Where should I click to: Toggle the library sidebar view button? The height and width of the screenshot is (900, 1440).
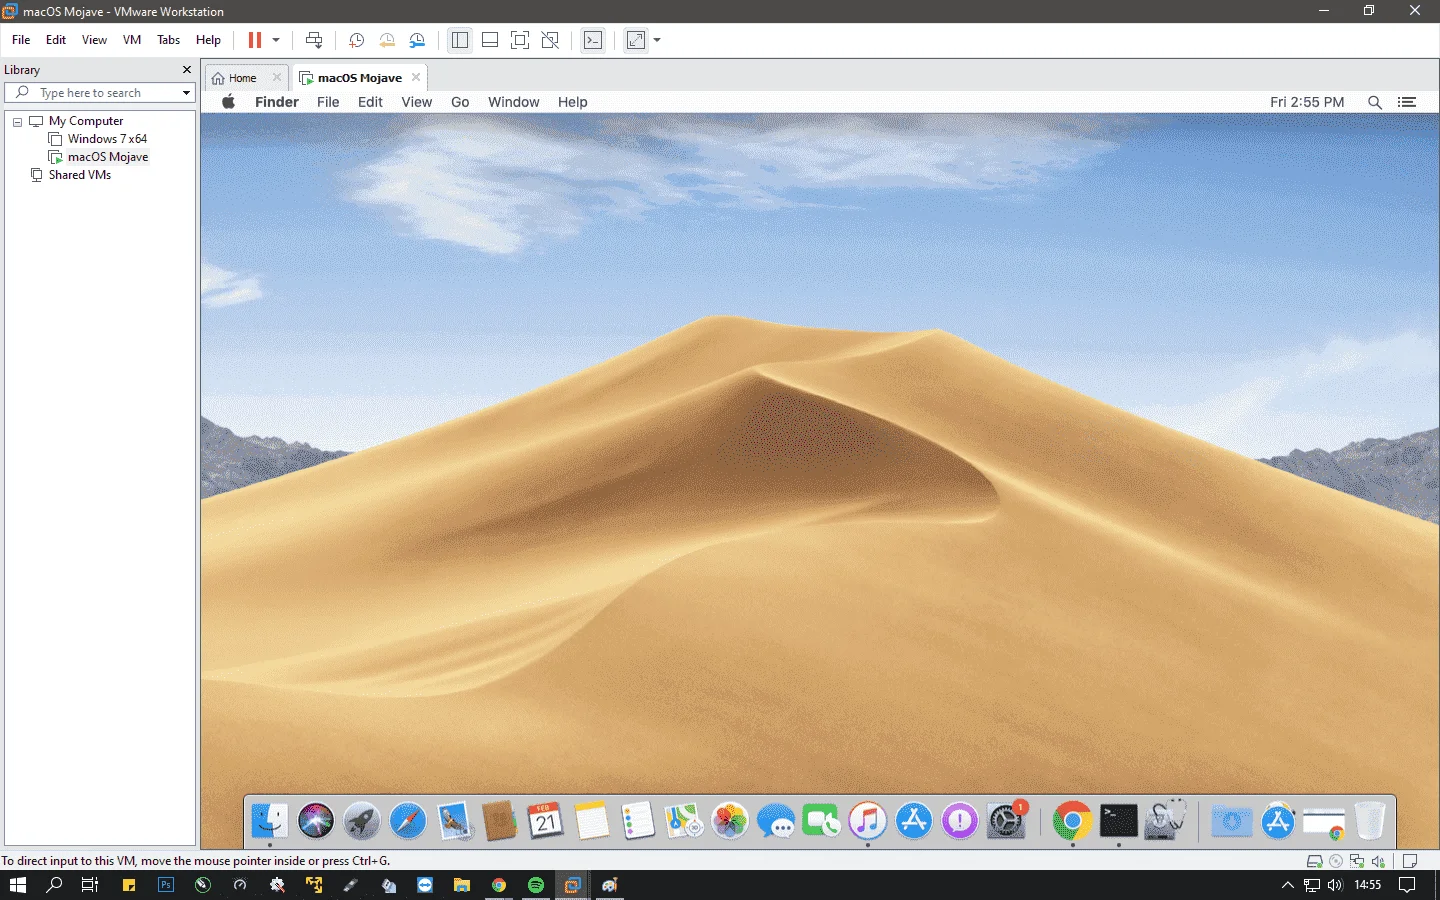point(460,40)
